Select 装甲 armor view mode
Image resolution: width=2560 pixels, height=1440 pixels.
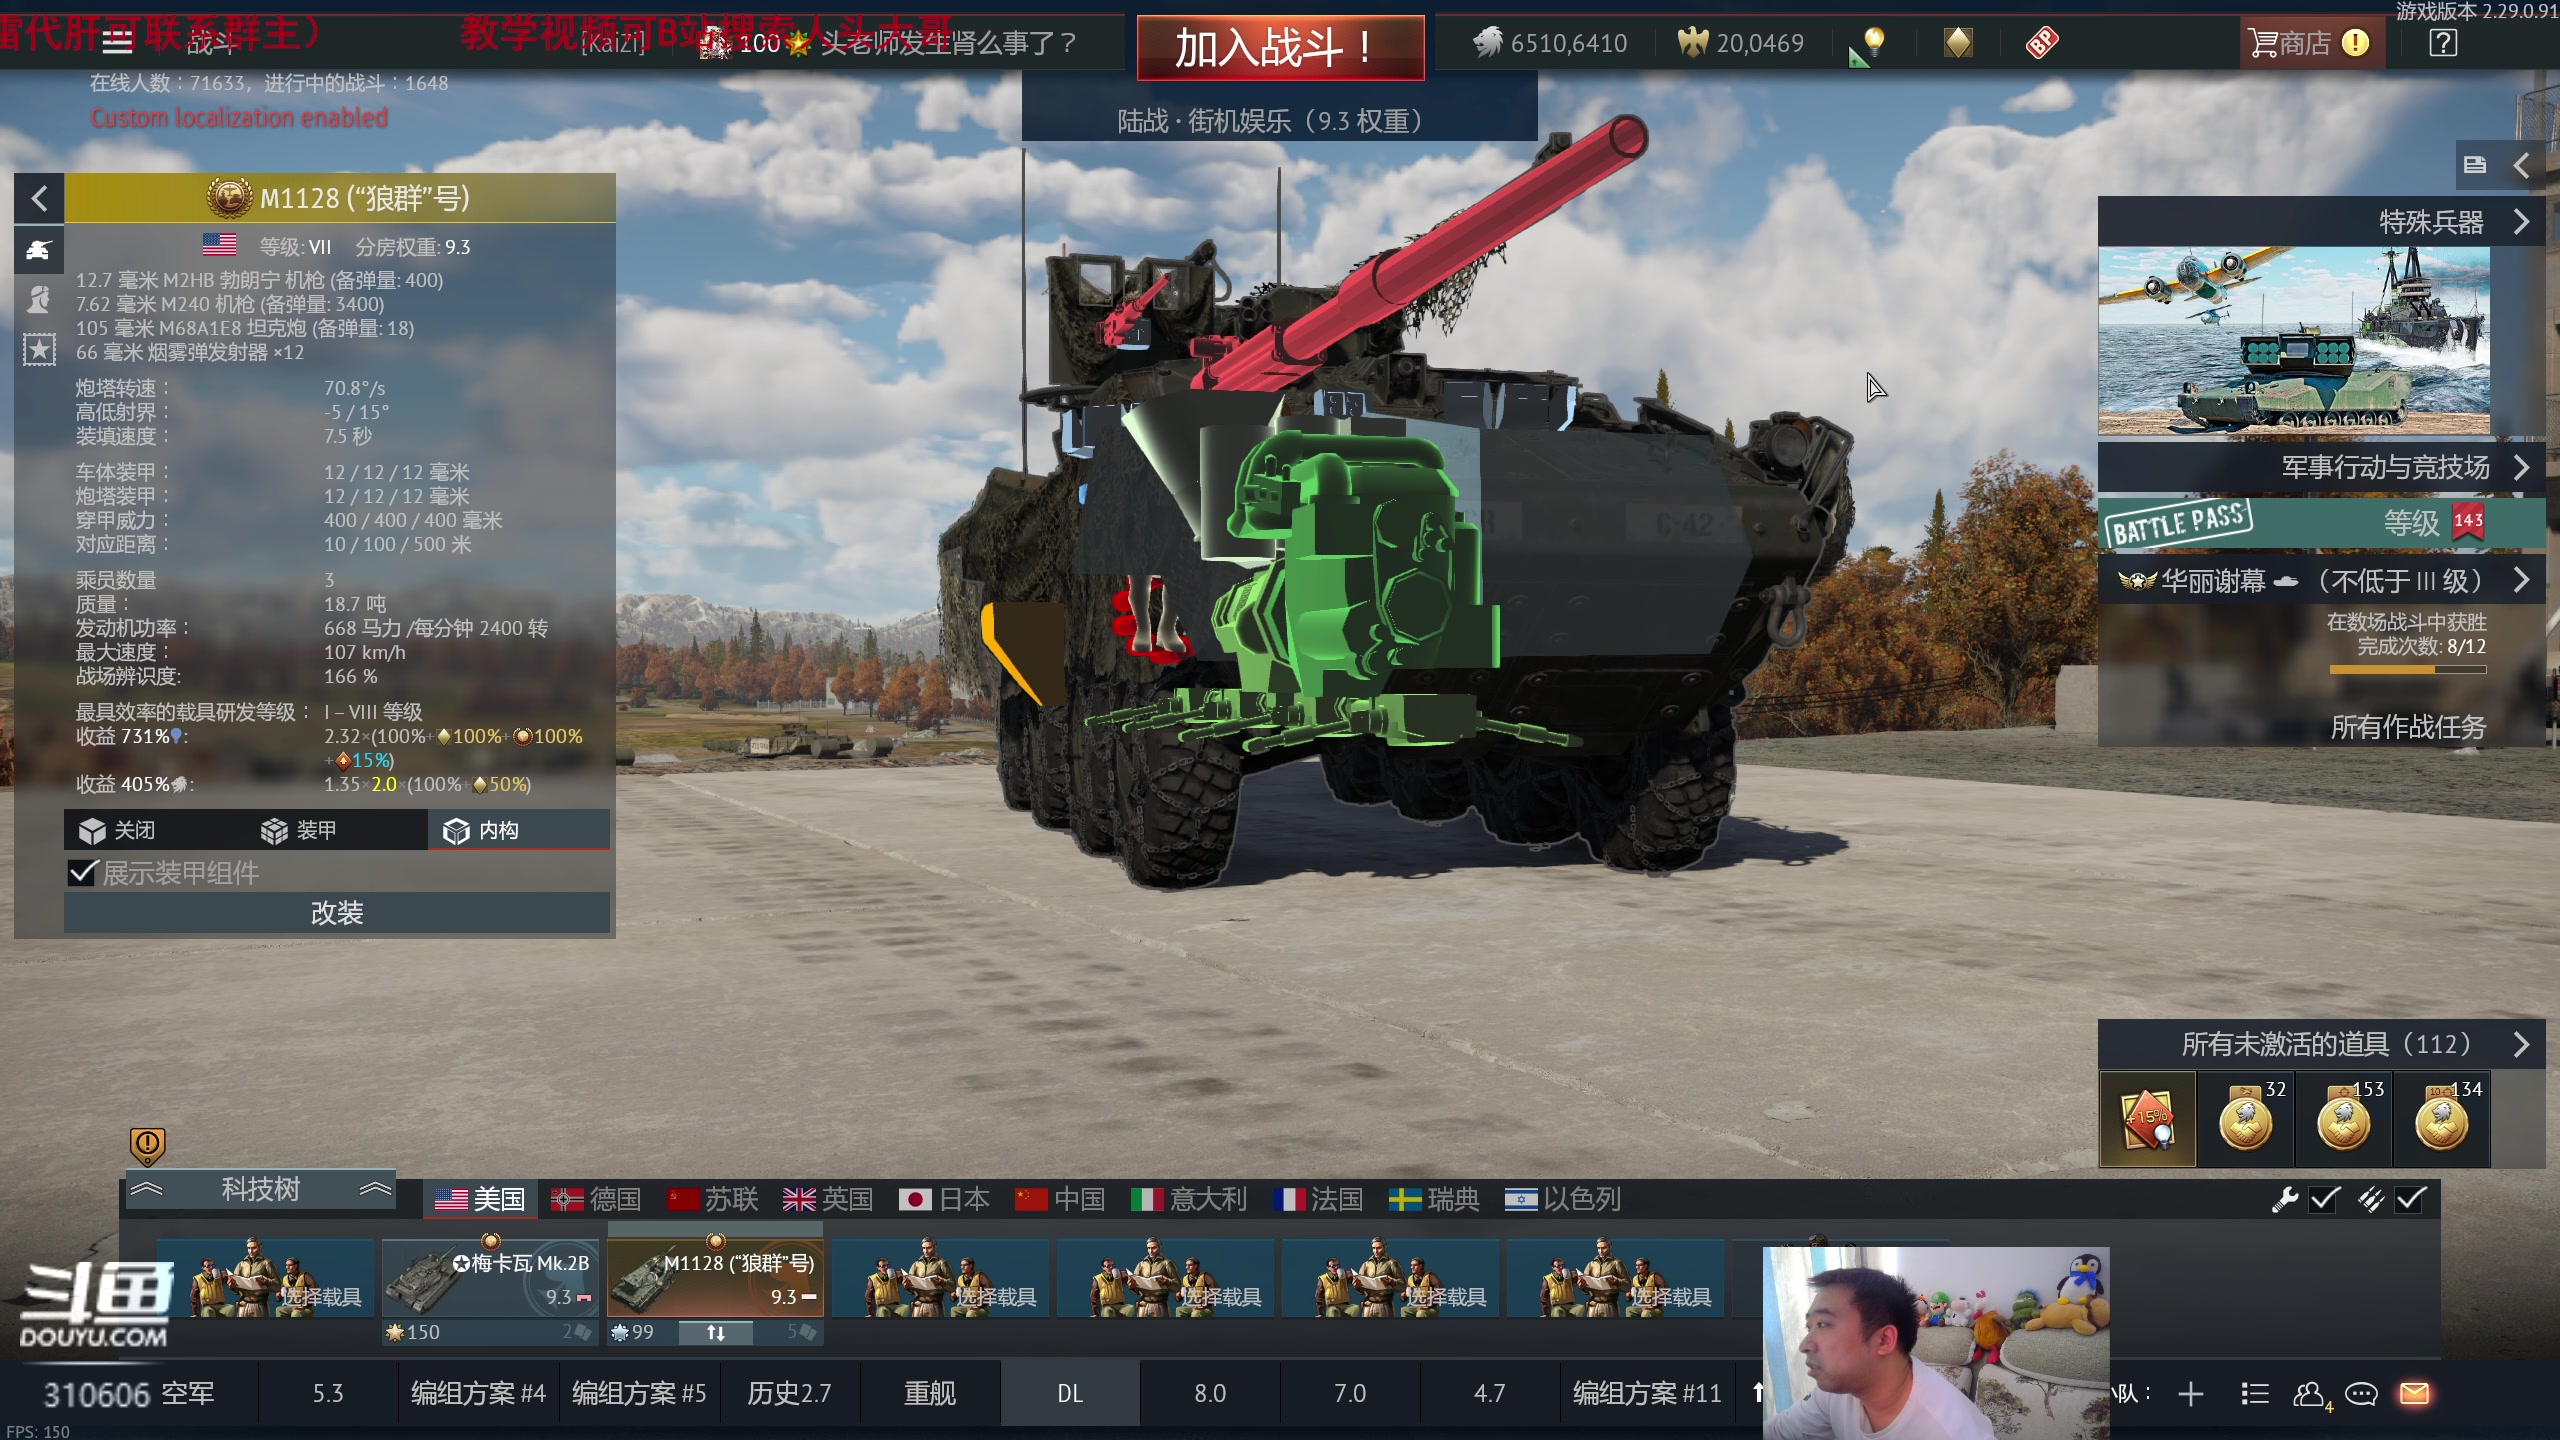pos(337,830)
